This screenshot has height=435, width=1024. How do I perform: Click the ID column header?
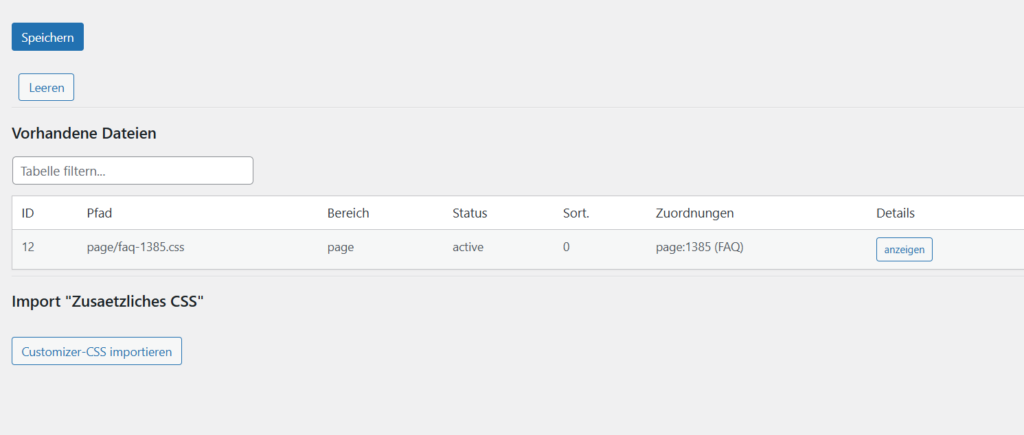coord(28,213)
